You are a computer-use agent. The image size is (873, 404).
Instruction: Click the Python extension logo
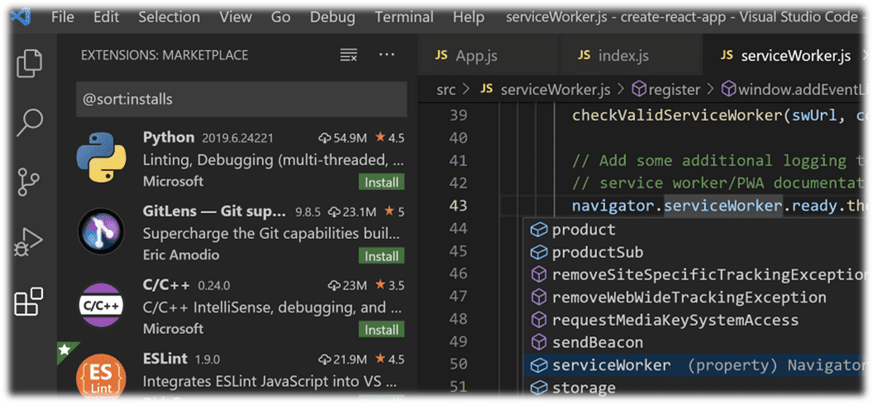(100, 159)
